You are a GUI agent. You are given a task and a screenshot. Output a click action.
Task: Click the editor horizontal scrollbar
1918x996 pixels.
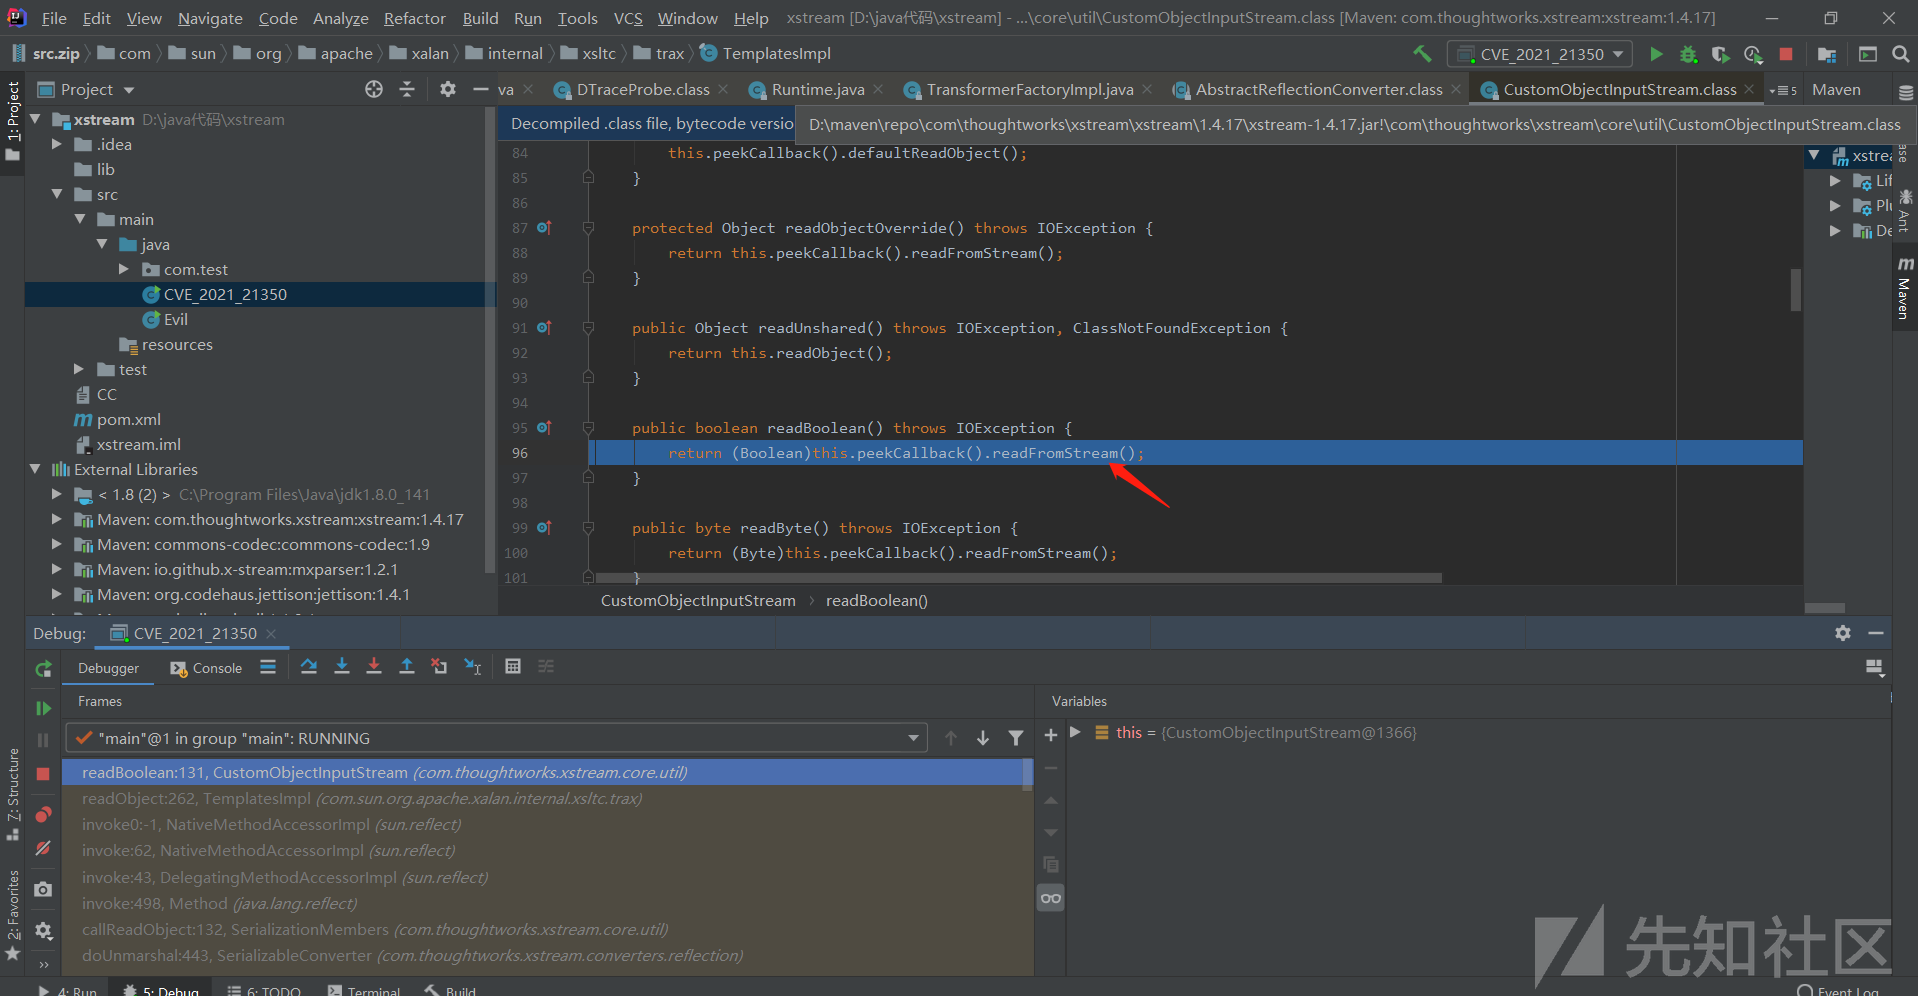point(1018,578)
